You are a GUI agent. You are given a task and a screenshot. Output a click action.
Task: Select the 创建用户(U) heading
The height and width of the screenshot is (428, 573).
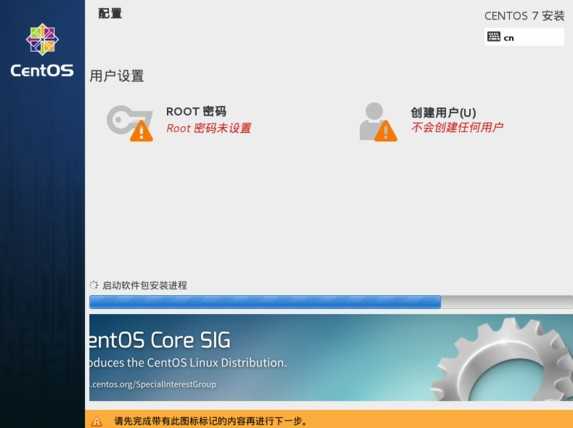tap(443, 112)
